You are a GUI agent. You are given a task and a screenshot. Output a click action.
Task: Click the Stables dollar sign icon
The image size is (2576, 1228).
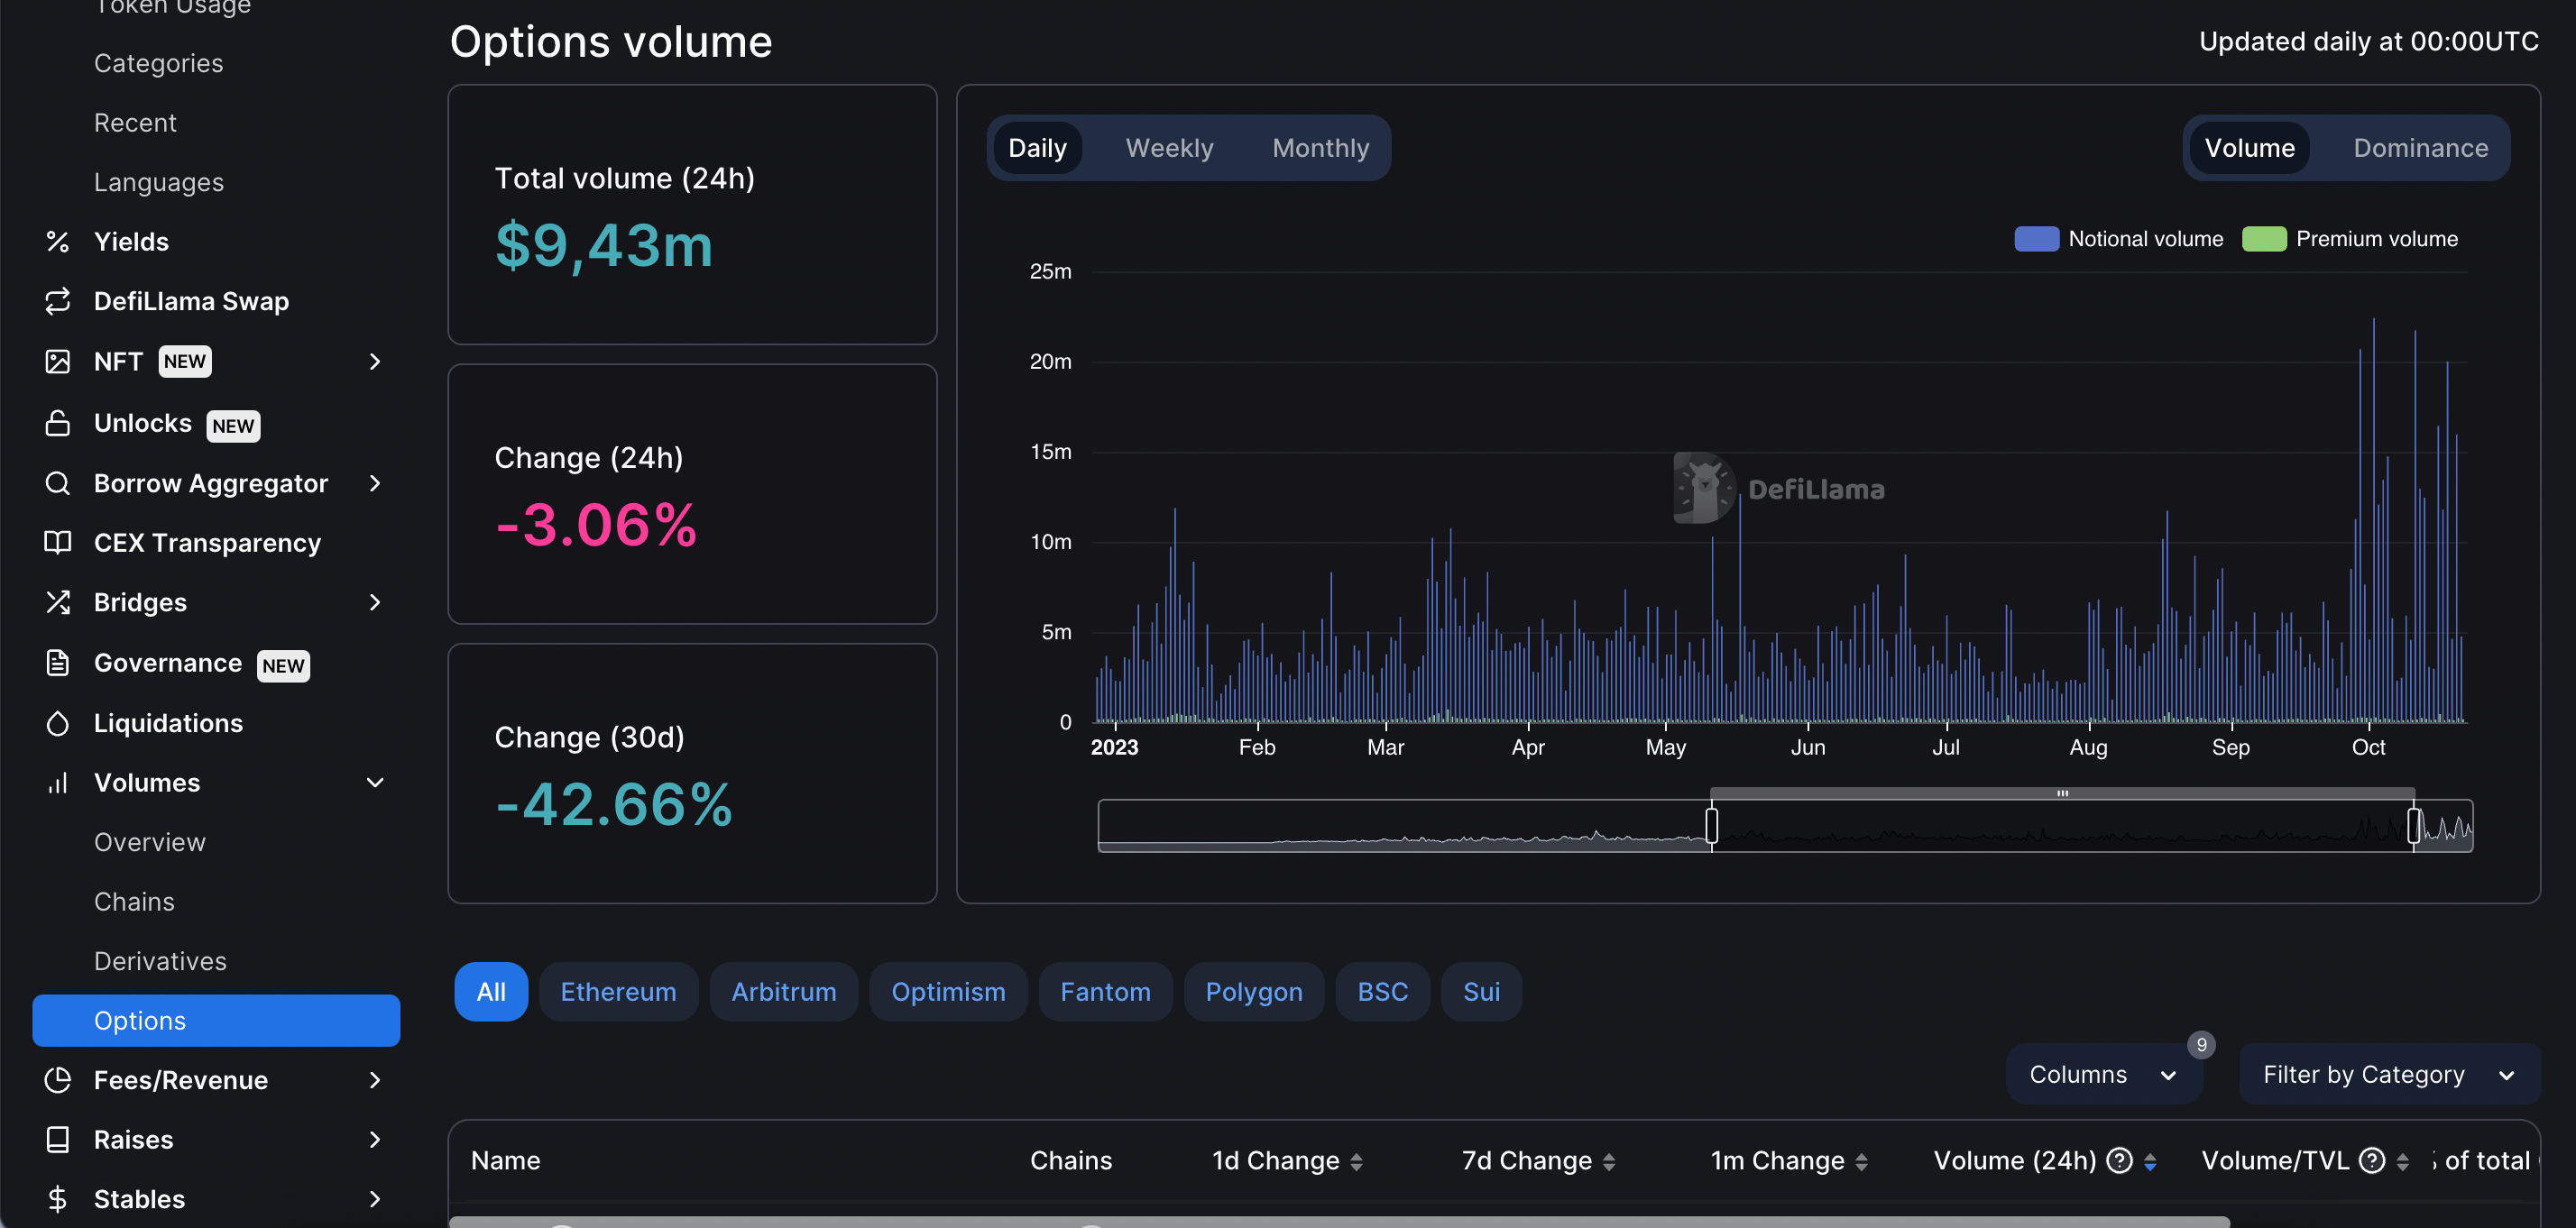[x=57, y=1199]
